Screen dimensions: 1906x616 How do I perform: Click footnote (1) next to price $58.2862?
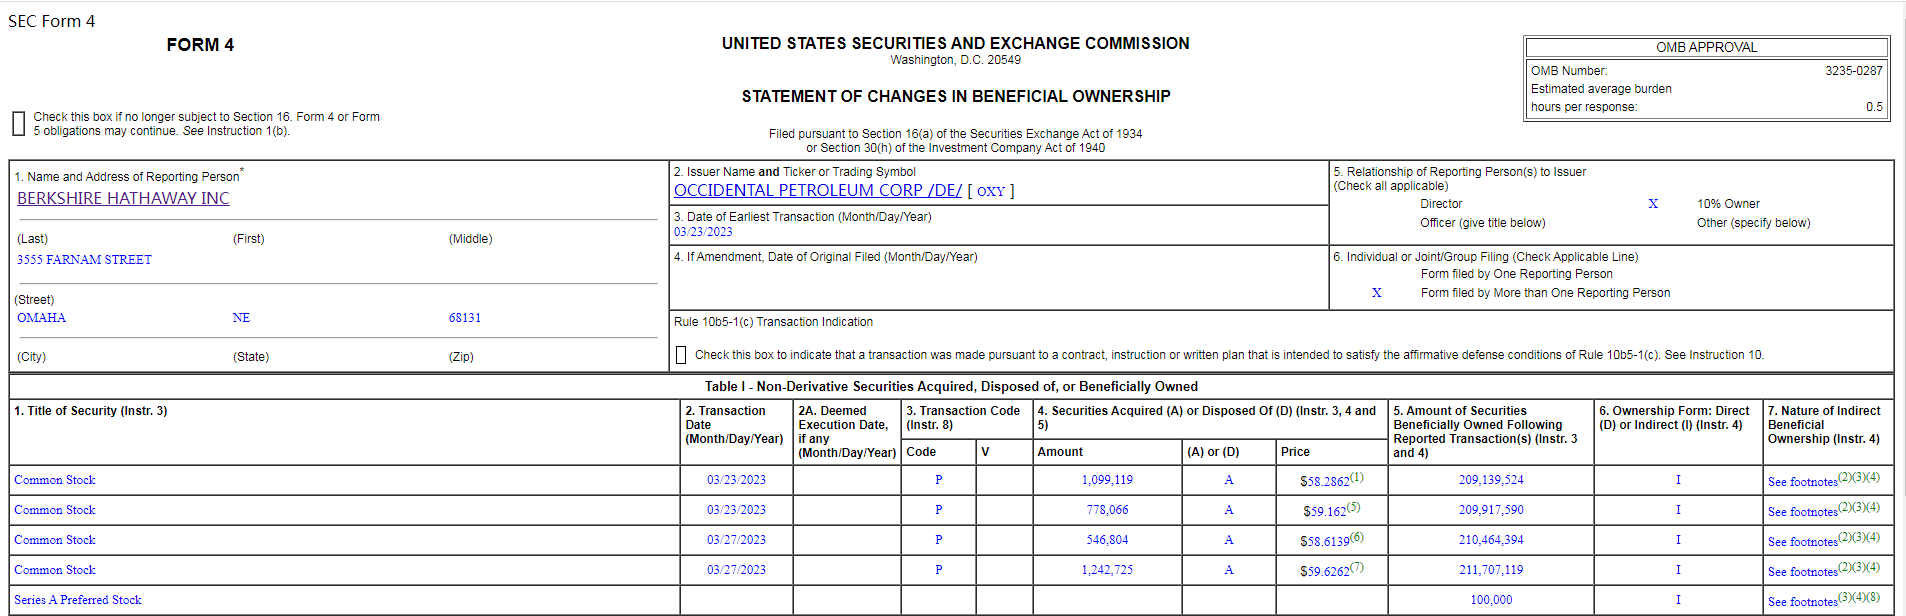pyautogui.click(x=1357, y=477)
